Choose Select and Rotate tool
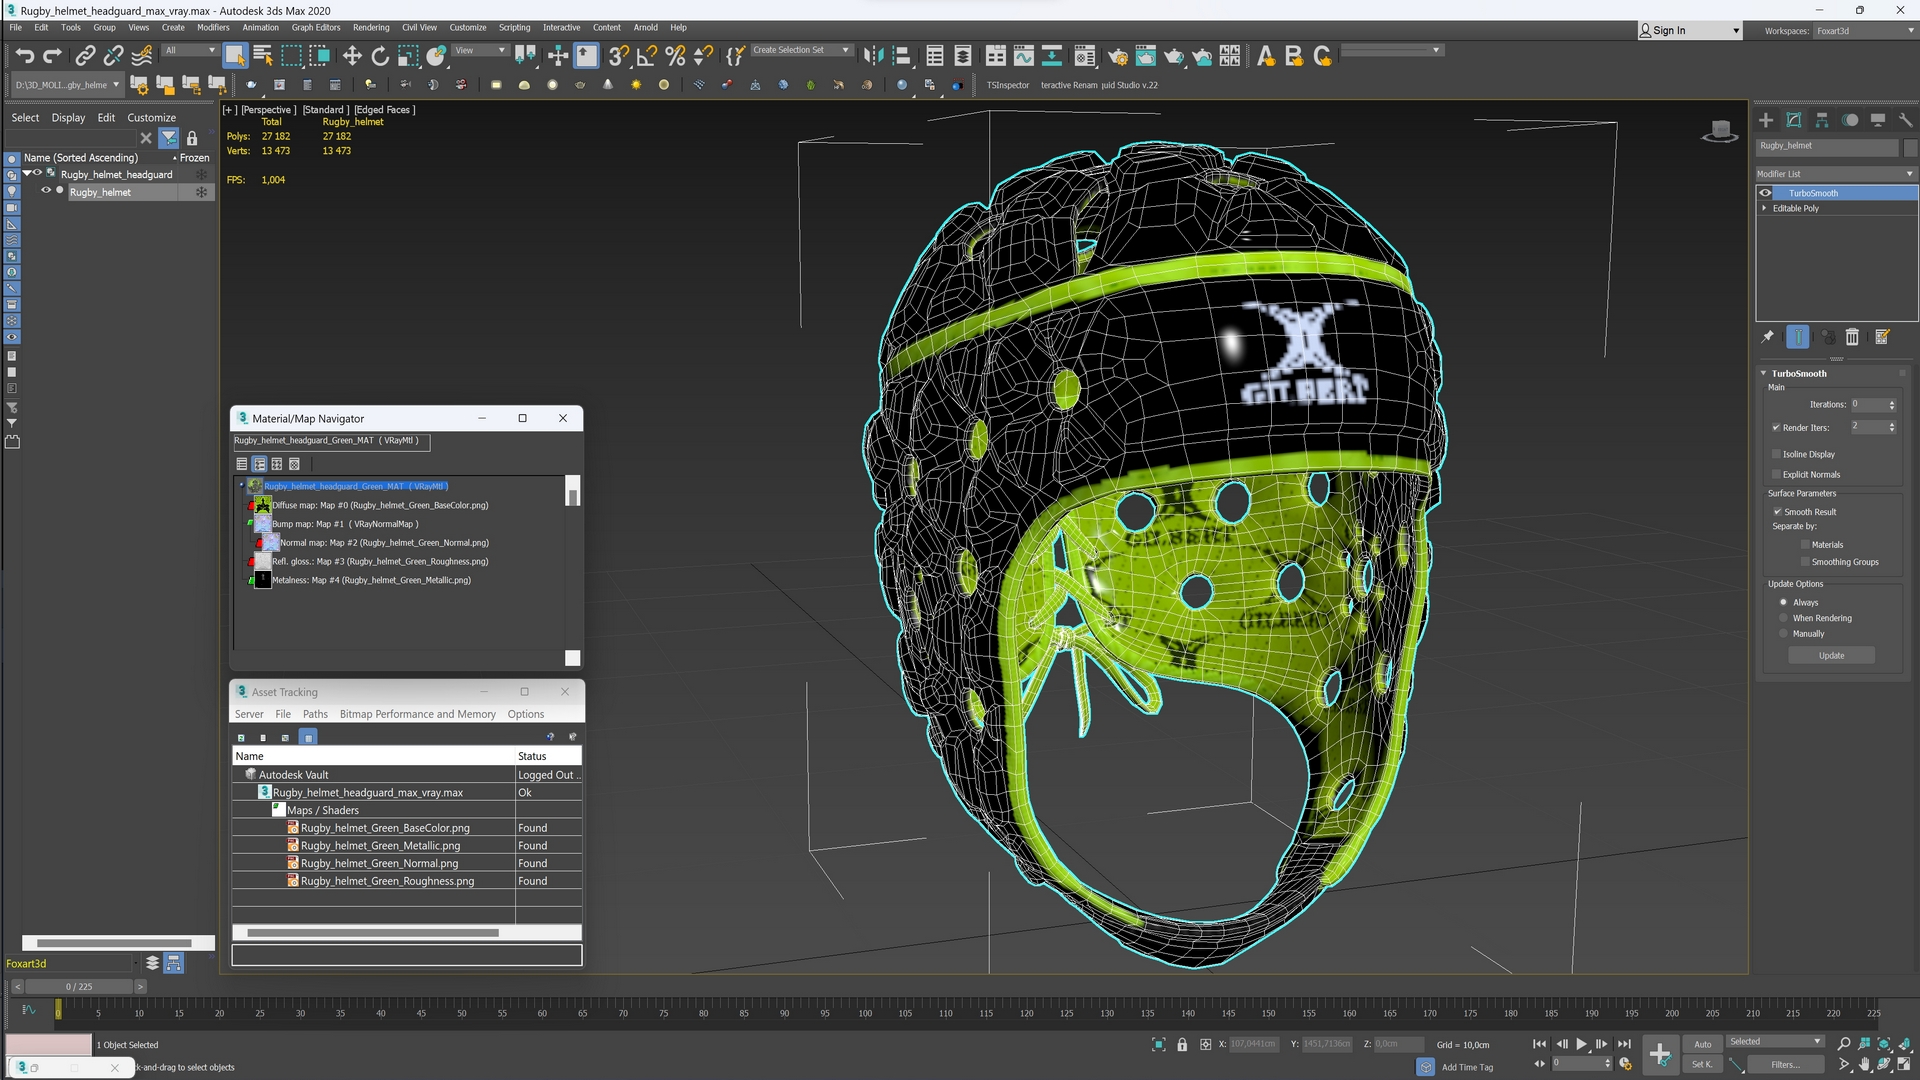Image resolution: width=1920 pixels, height=1080 pixels. [x=380, y=56]
